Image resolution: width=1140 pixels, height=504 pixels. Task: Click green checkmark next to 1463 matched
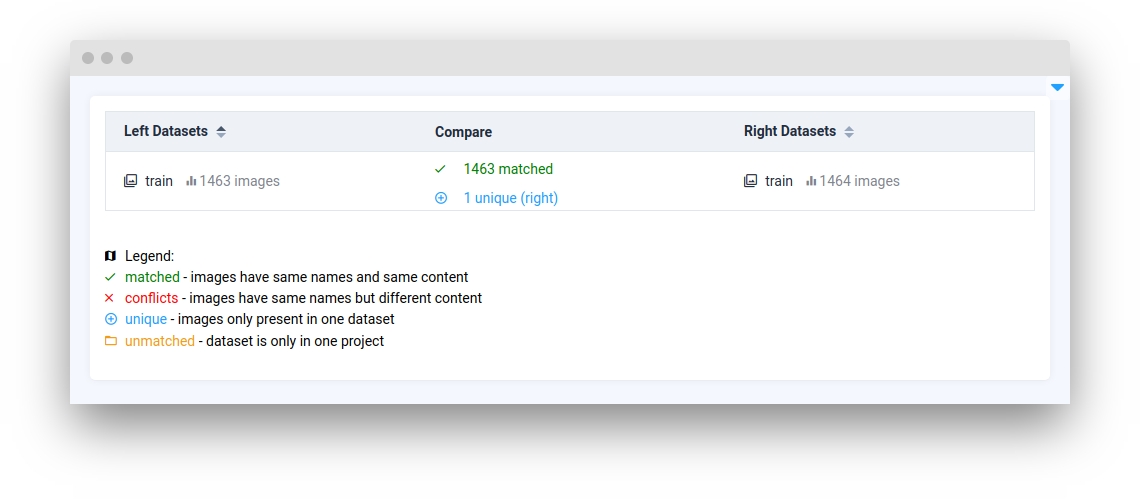[440, 169]
